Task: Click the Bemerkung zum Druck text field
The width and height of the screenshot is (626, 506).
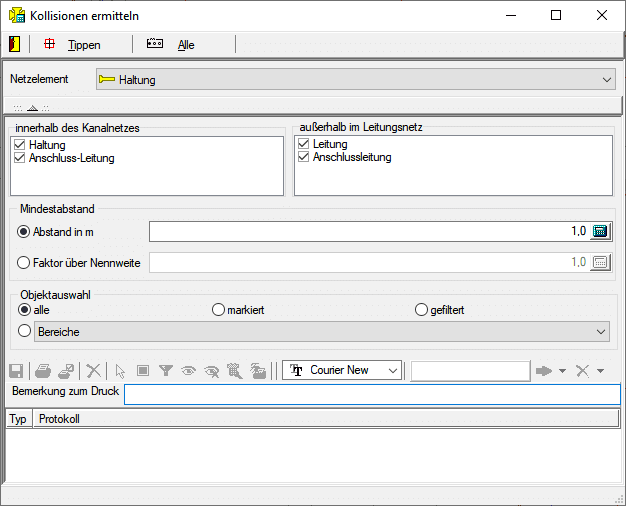Action: 371,394
